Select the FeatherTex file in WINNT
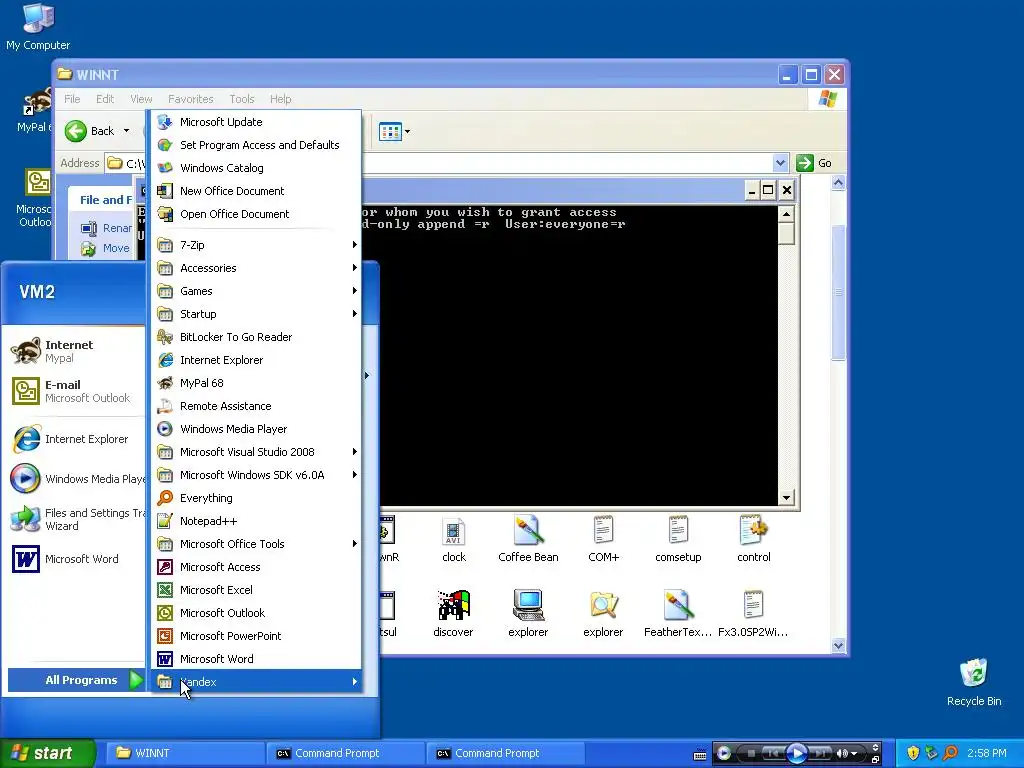 (678, 614)
